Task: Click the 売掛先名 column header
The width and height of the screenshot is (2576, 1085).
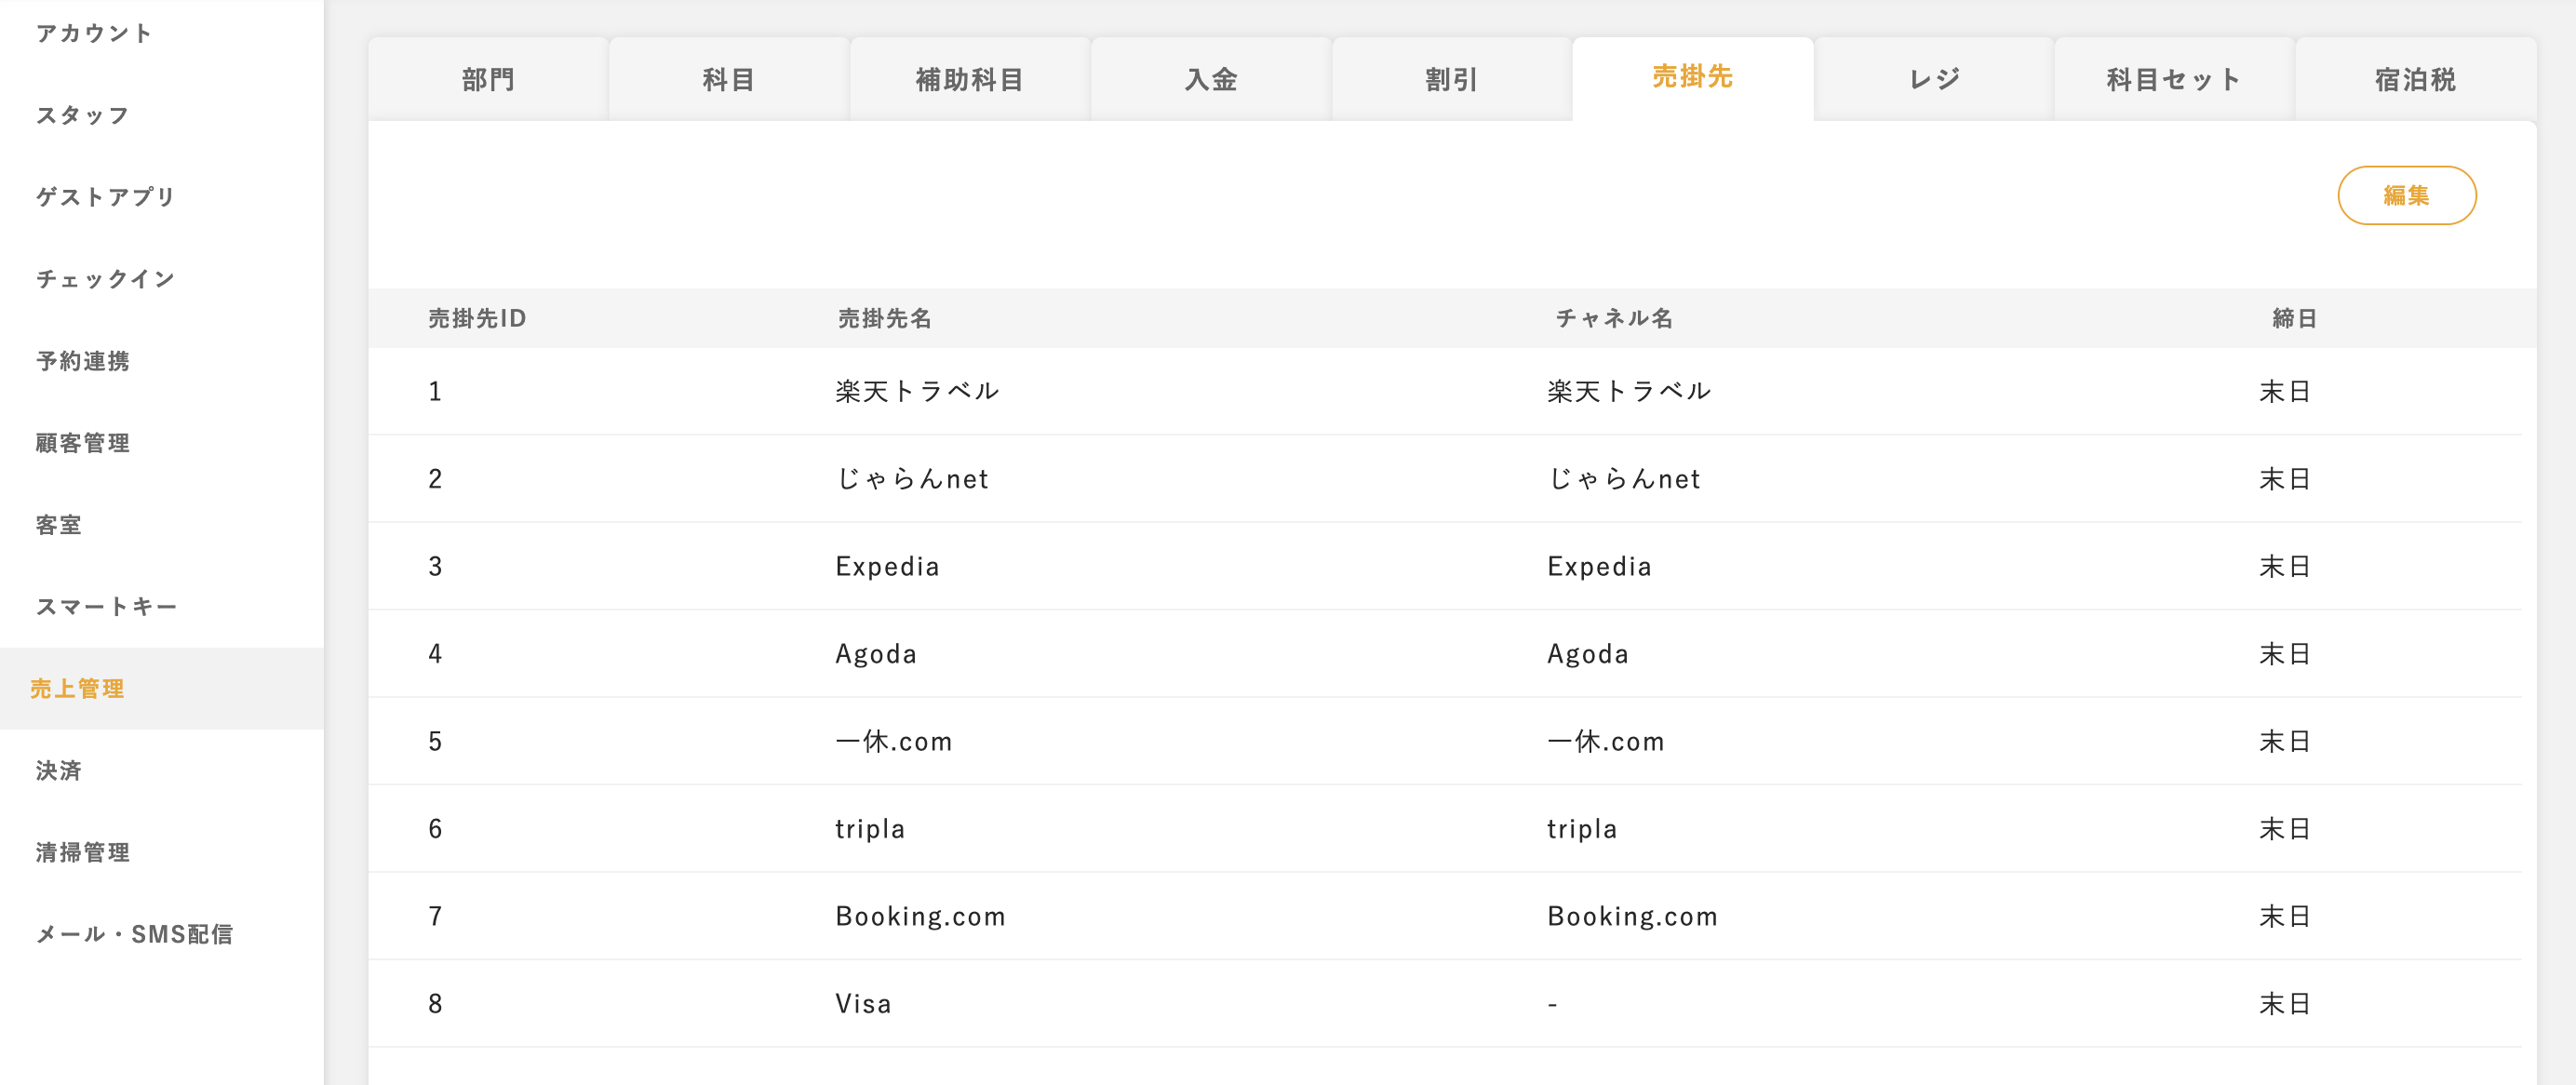Action: tap(885, 318)
